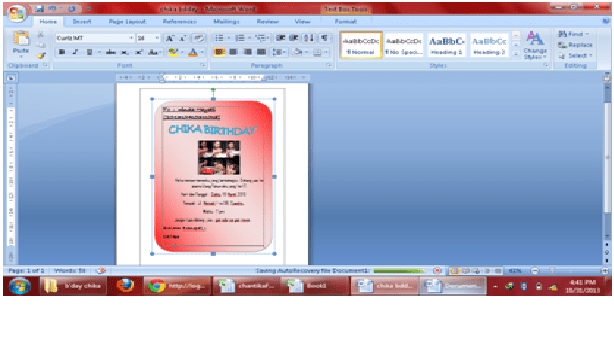Shrink font size with the Shrink Font icon
614x360 pixels.
[183, 38]
